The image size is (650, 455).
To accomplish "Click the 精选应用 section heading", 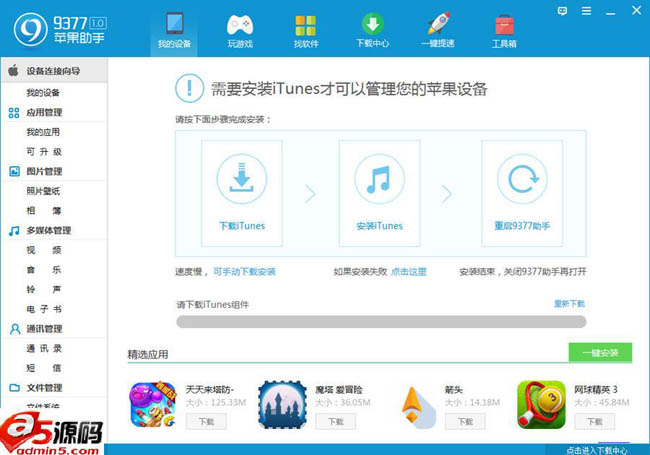I will click(148, 355).
